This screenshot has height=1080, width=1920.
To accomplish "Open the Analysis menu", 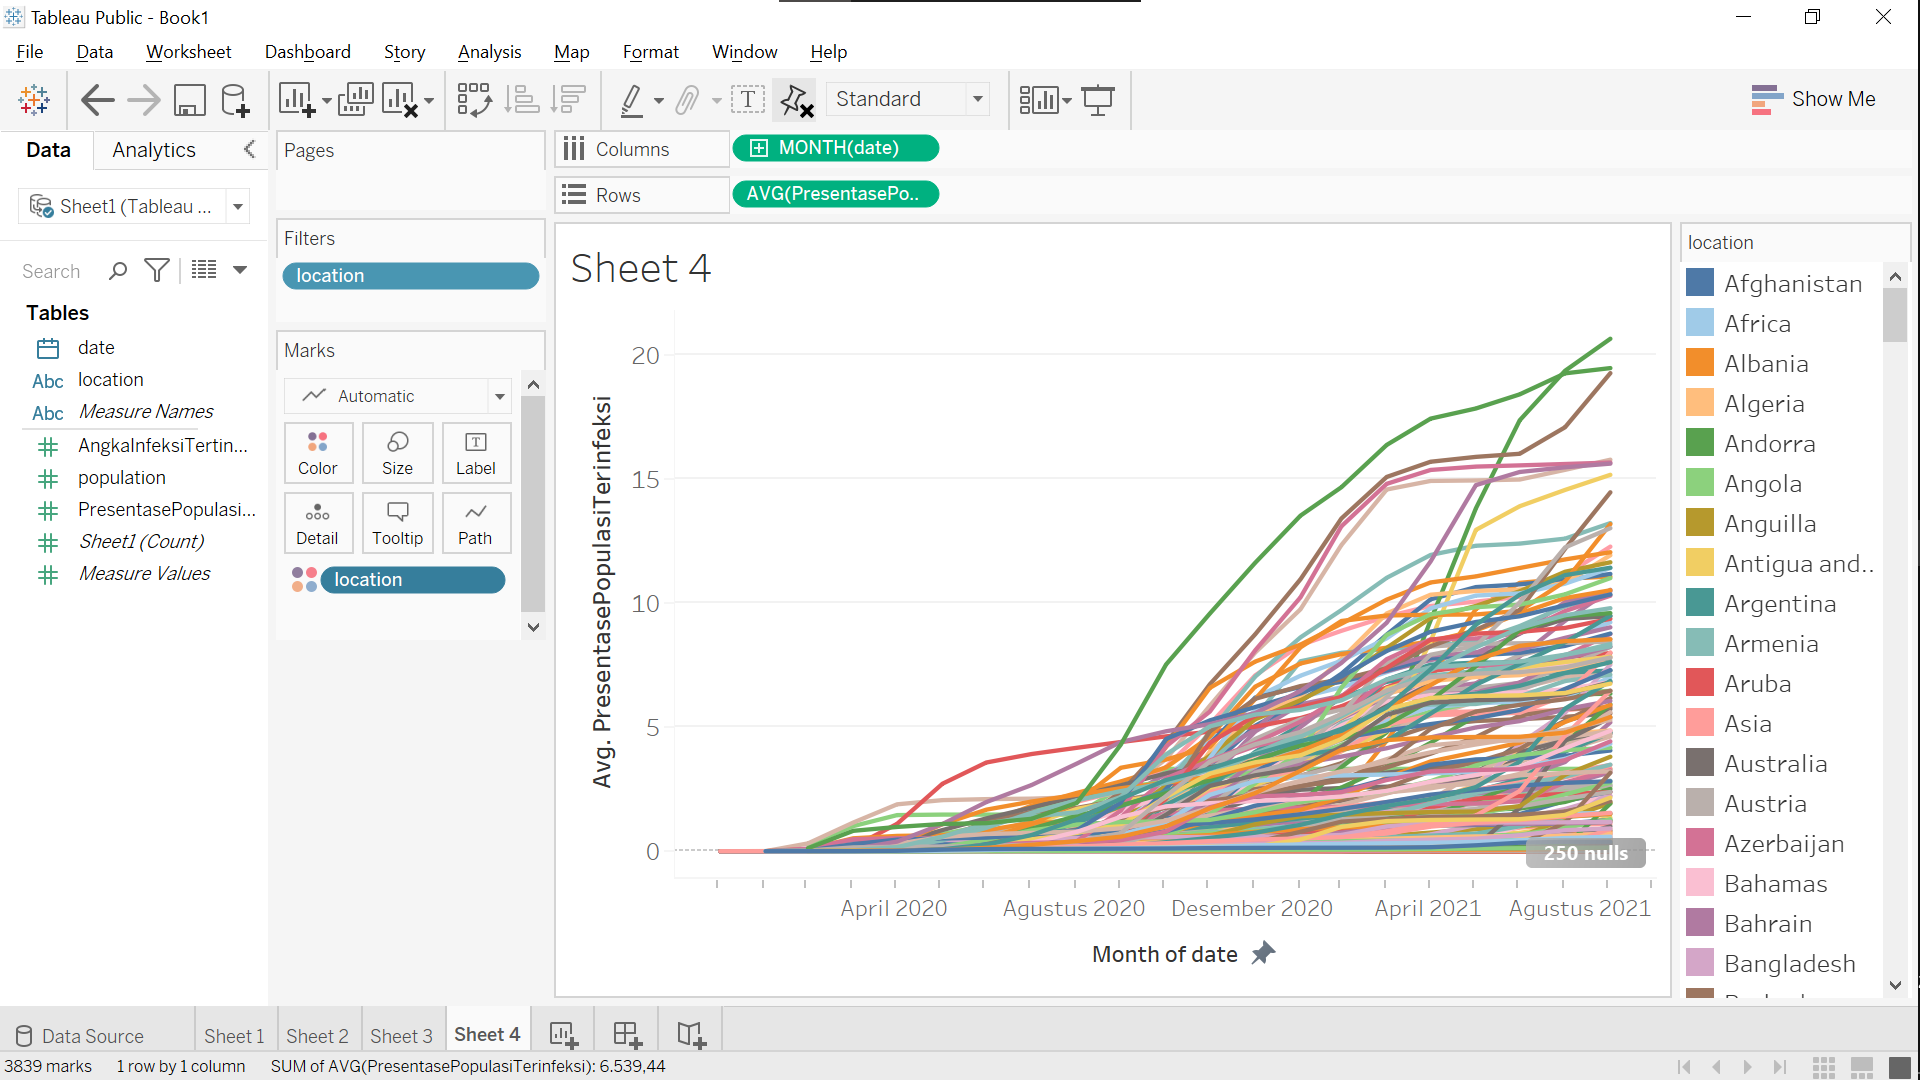I will pyautogui.click(x=489, y=51).
